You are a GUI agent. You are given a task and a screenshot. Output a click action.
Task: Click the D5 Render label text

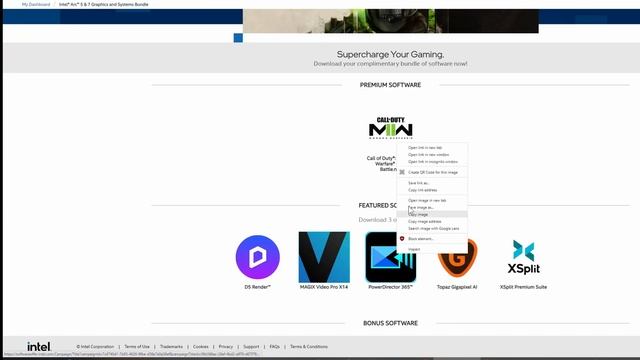click(258, 287)
